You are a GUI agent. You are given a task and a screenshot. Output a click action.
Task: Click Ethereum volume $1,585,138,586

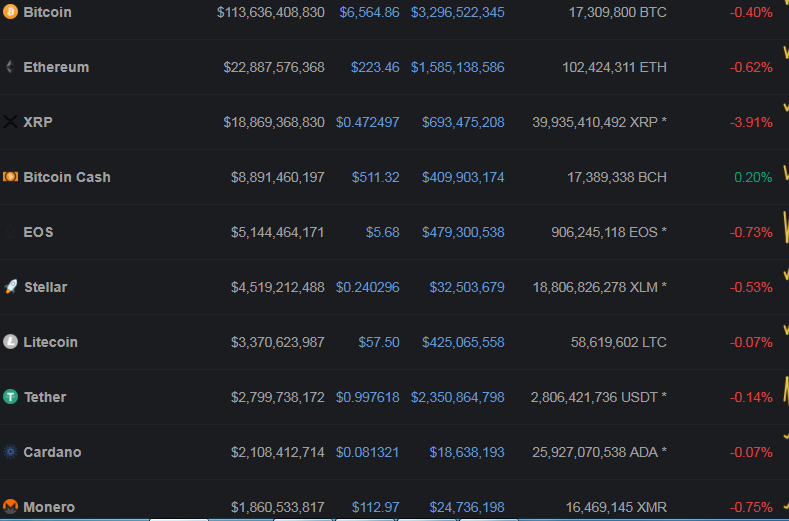tap(457, 67)
